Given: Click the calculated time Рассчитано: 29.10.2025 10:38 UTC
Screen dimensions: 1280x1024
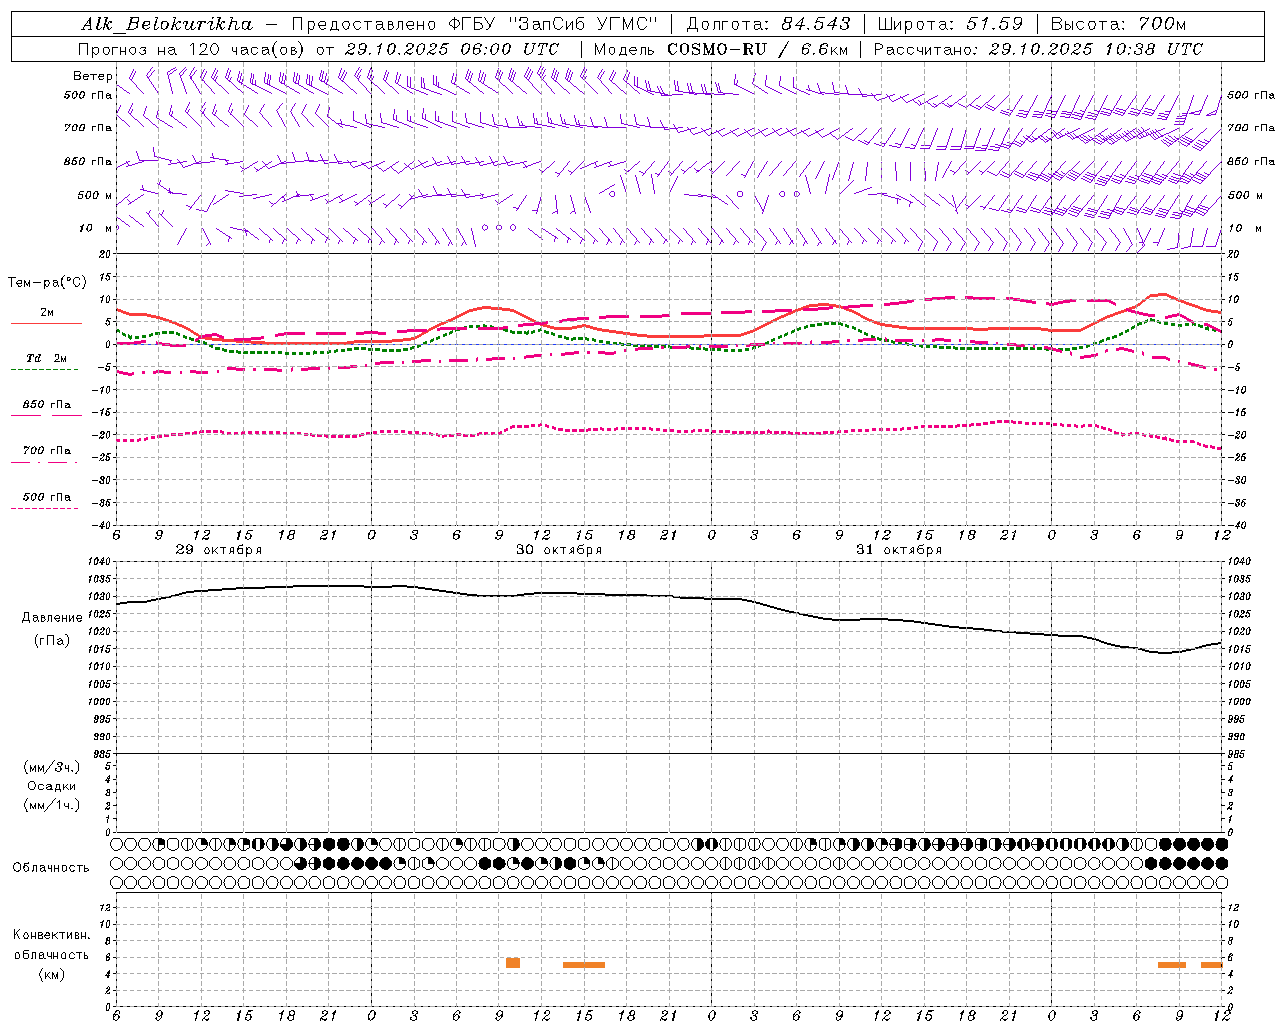Looking at the screenshot, I should point(1038,48).
